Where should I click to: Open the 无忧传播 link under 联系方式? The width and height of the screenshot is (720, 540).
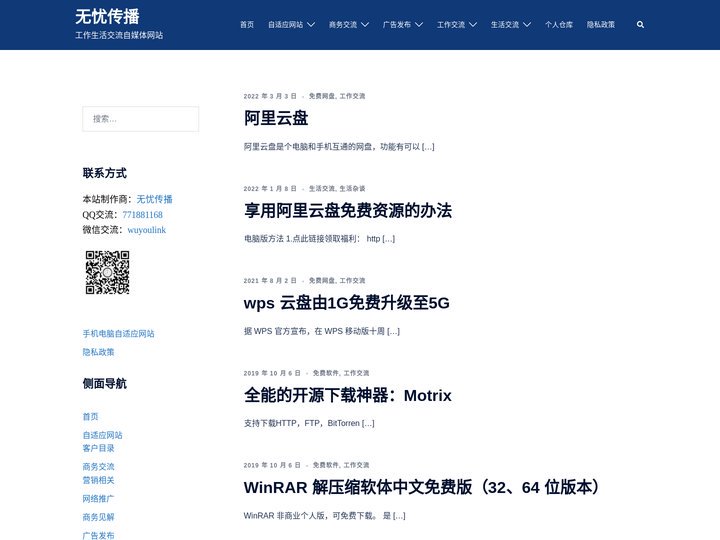click(154, 199)
